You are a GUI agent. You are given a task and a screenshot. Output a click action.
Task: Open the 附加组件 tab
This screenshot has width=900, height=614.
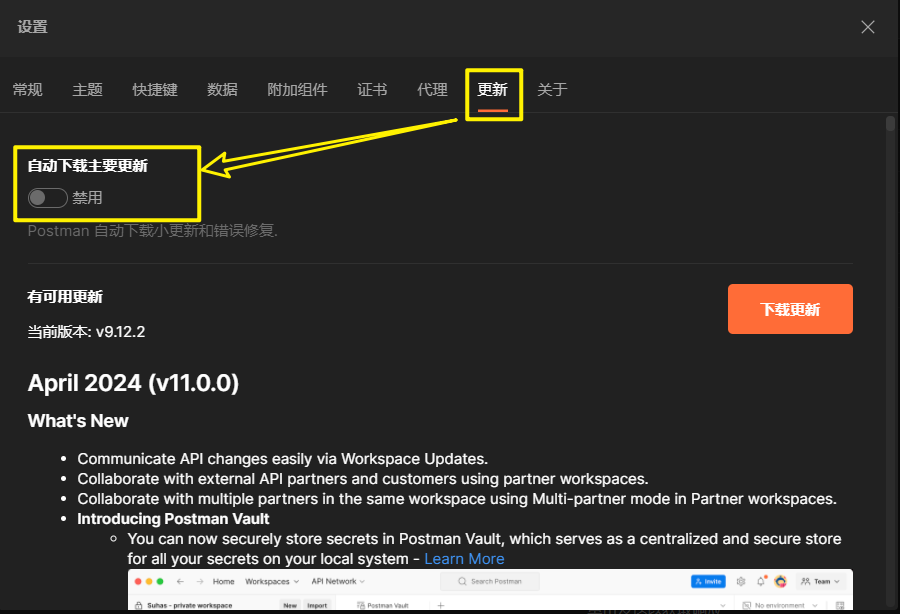pyautogui.click(x=297, y=90)
